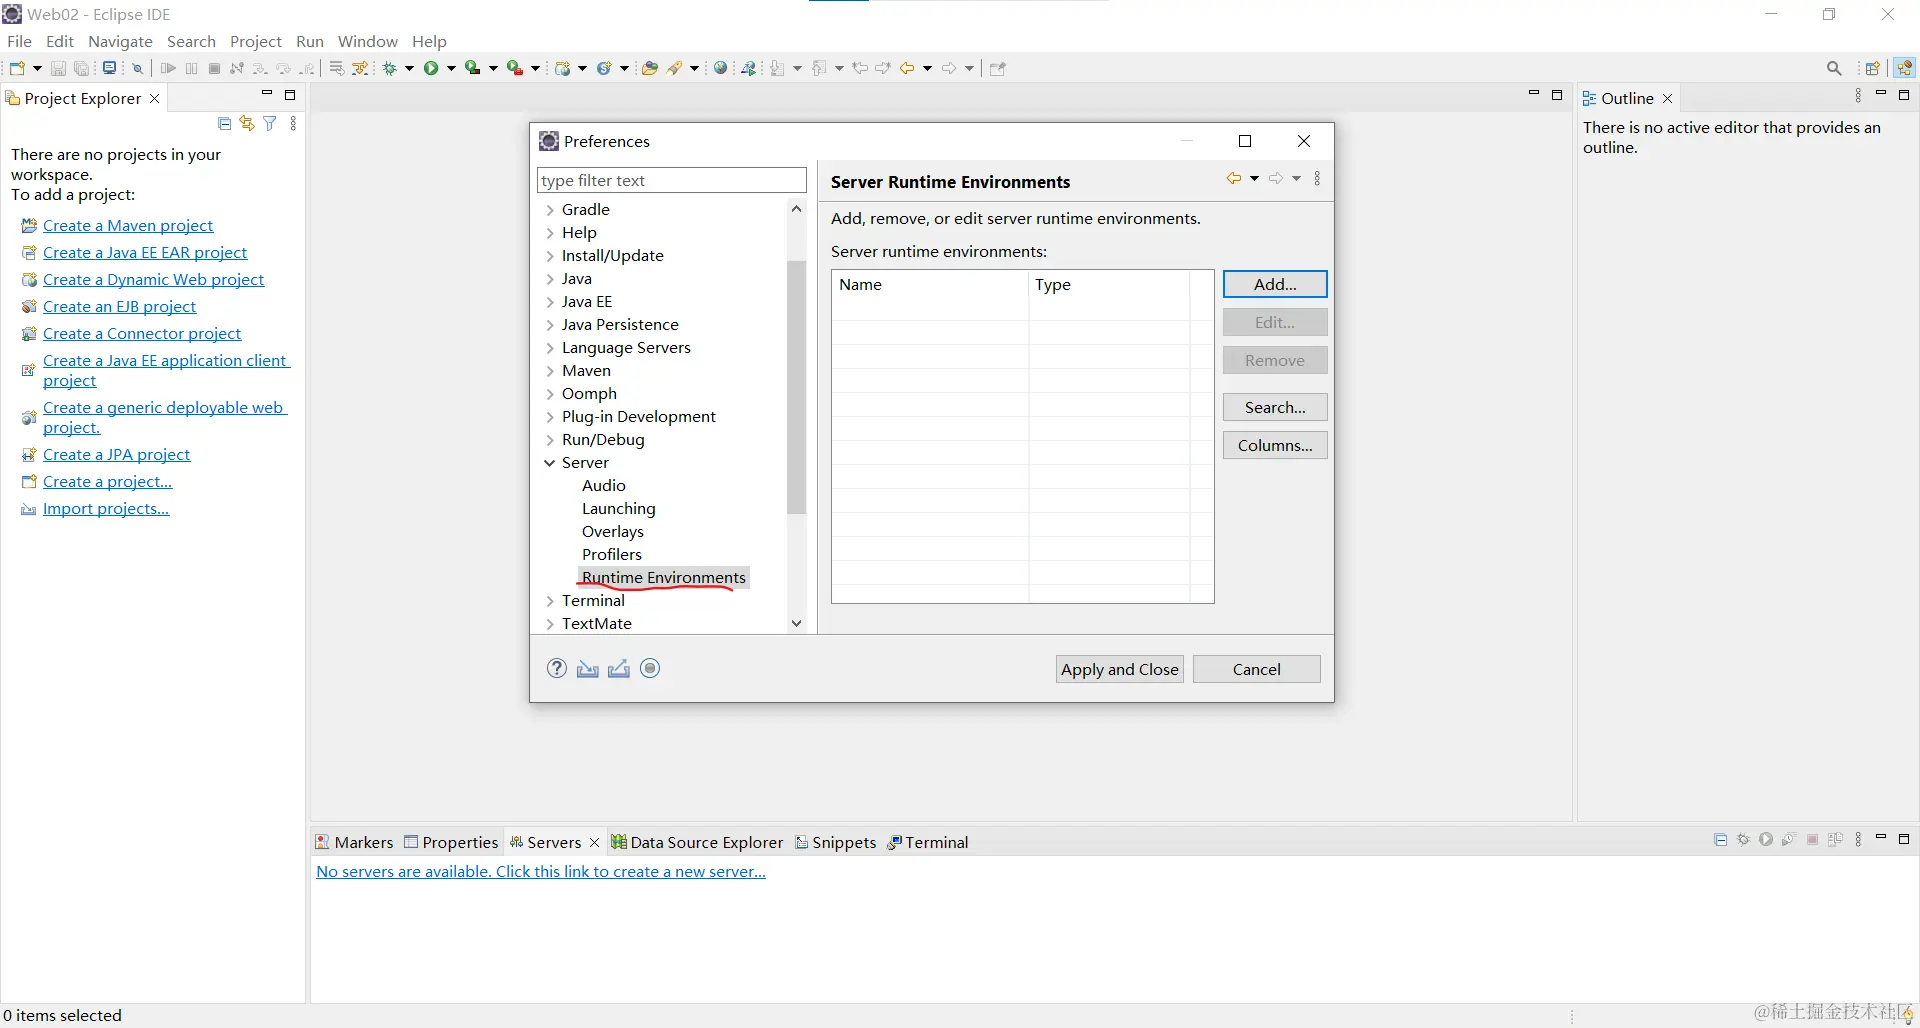Click Import projects... link
The image size is (1920, 1028).
pyautogui.click(x=106, y=508)
